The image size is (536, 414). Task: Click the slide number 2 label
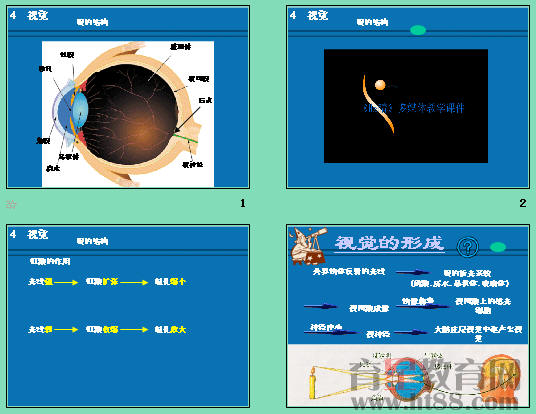coord(523,203)
